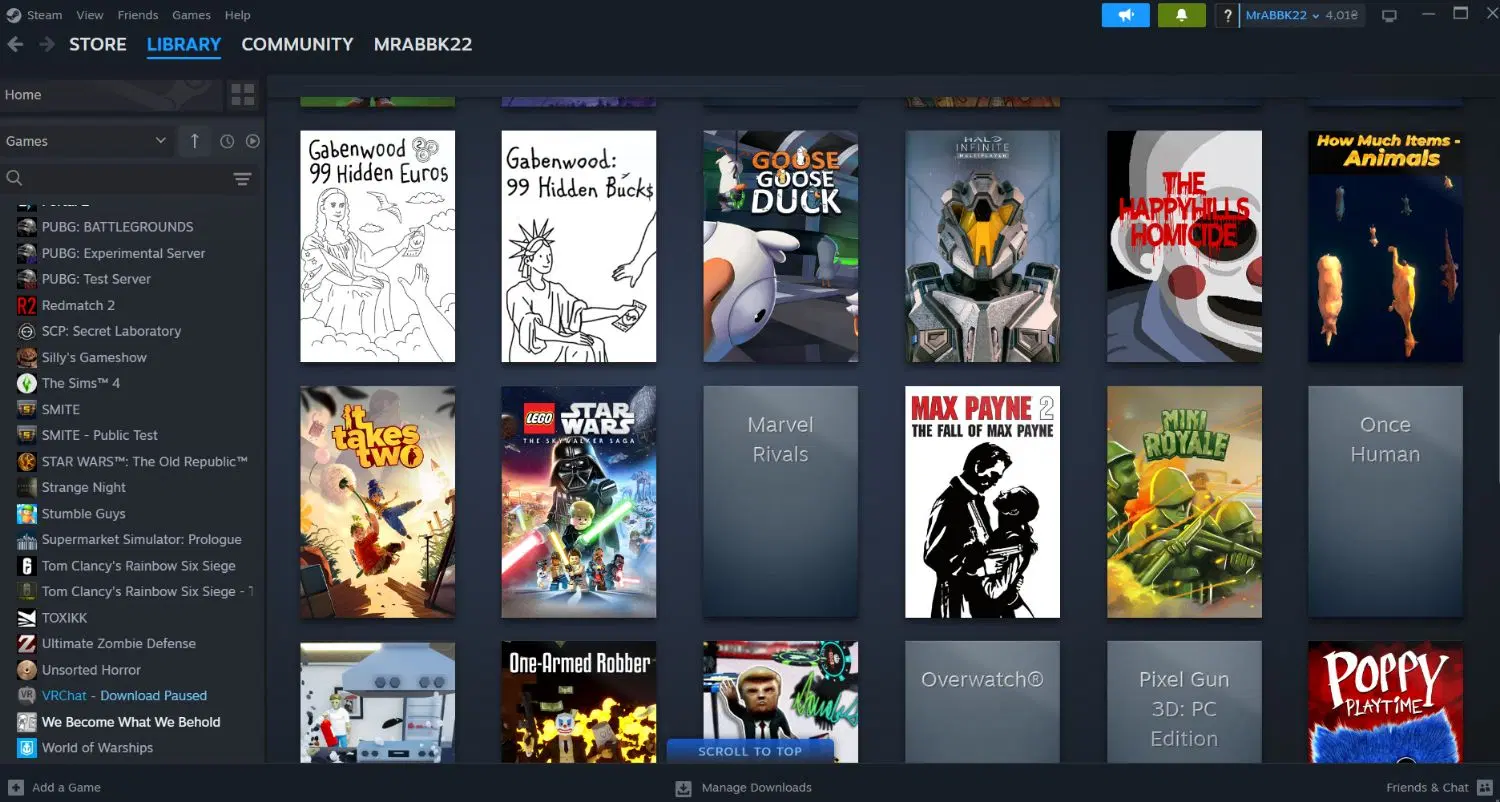Open the LEGO Star Wars cover
The width and height of the screenshot is (1500, 802).
point(579,502)
